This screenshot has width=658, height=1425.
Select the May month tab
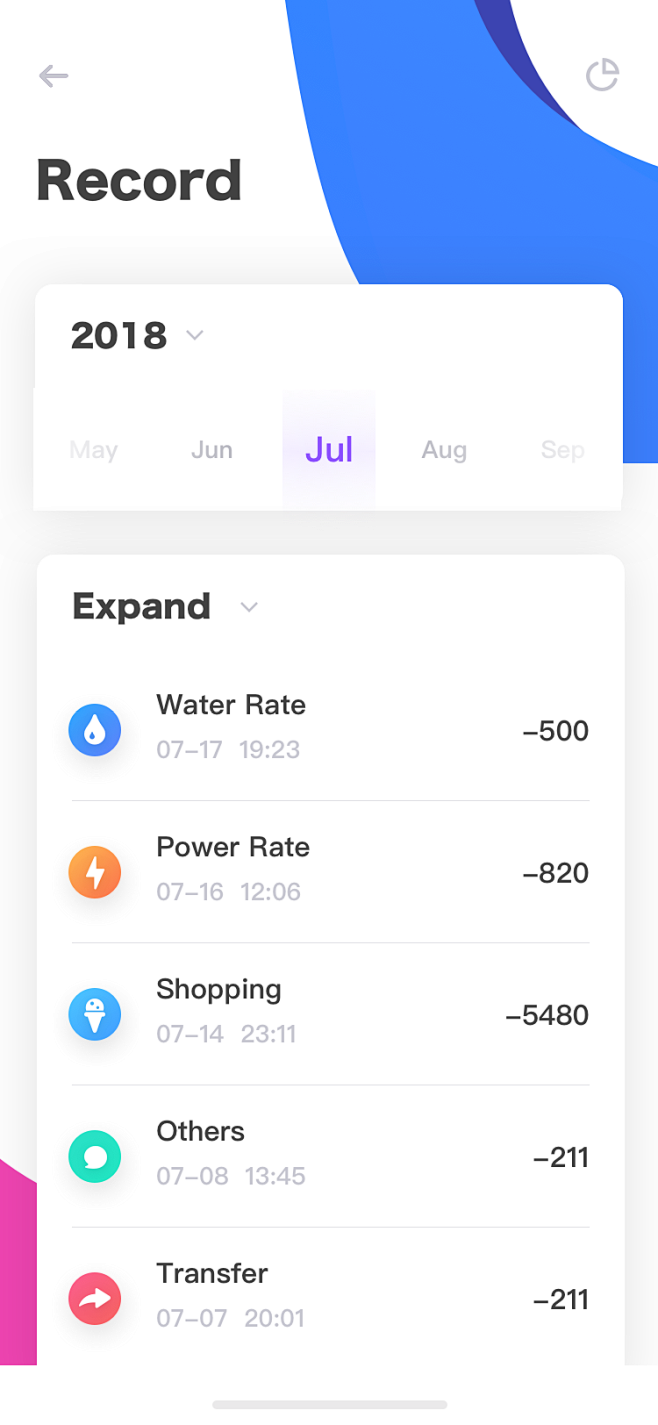tap(94, 450)
